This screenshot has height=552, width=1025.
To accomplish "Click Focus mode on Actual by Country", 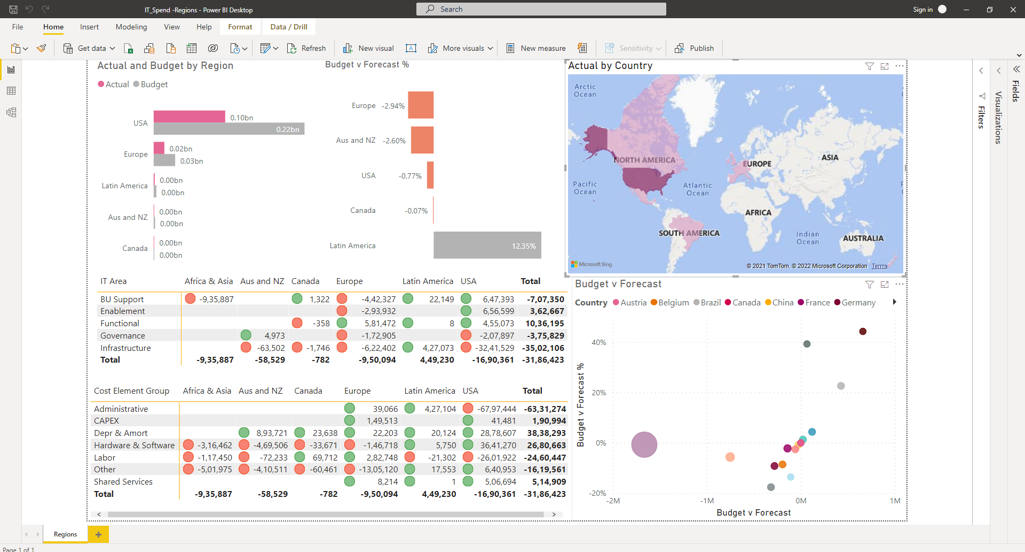I will coord(884,67).
